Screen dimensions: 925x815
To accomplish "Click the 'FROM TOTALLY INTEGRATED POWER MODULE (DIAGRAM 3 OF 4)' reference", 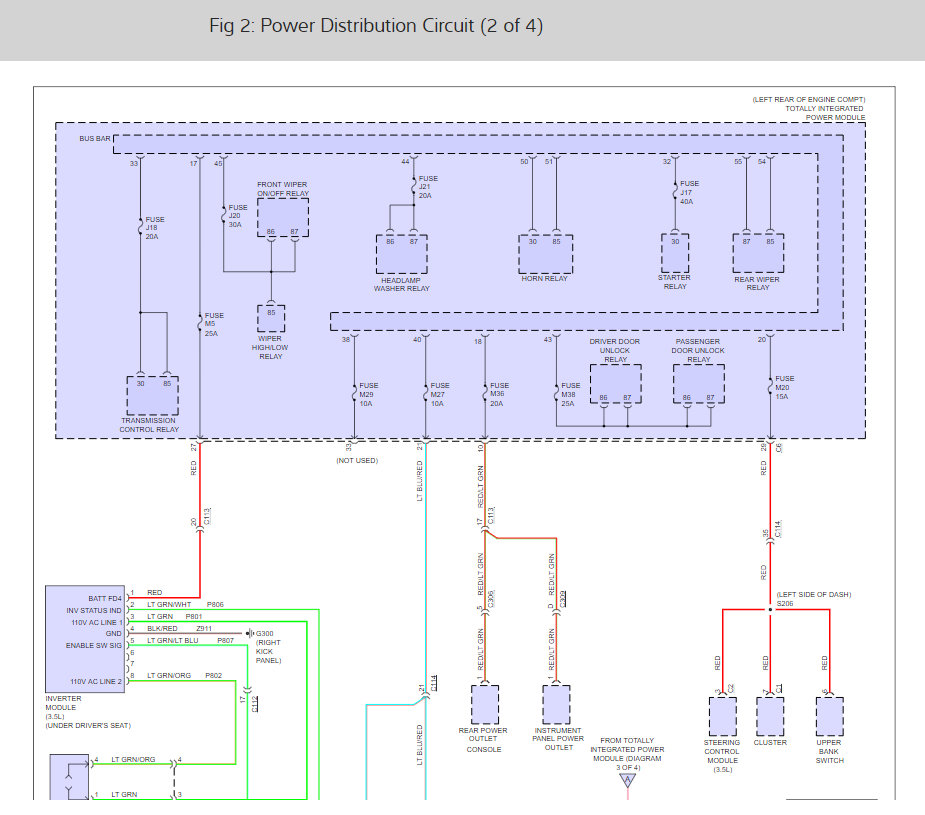I will (x=627, y=754).
